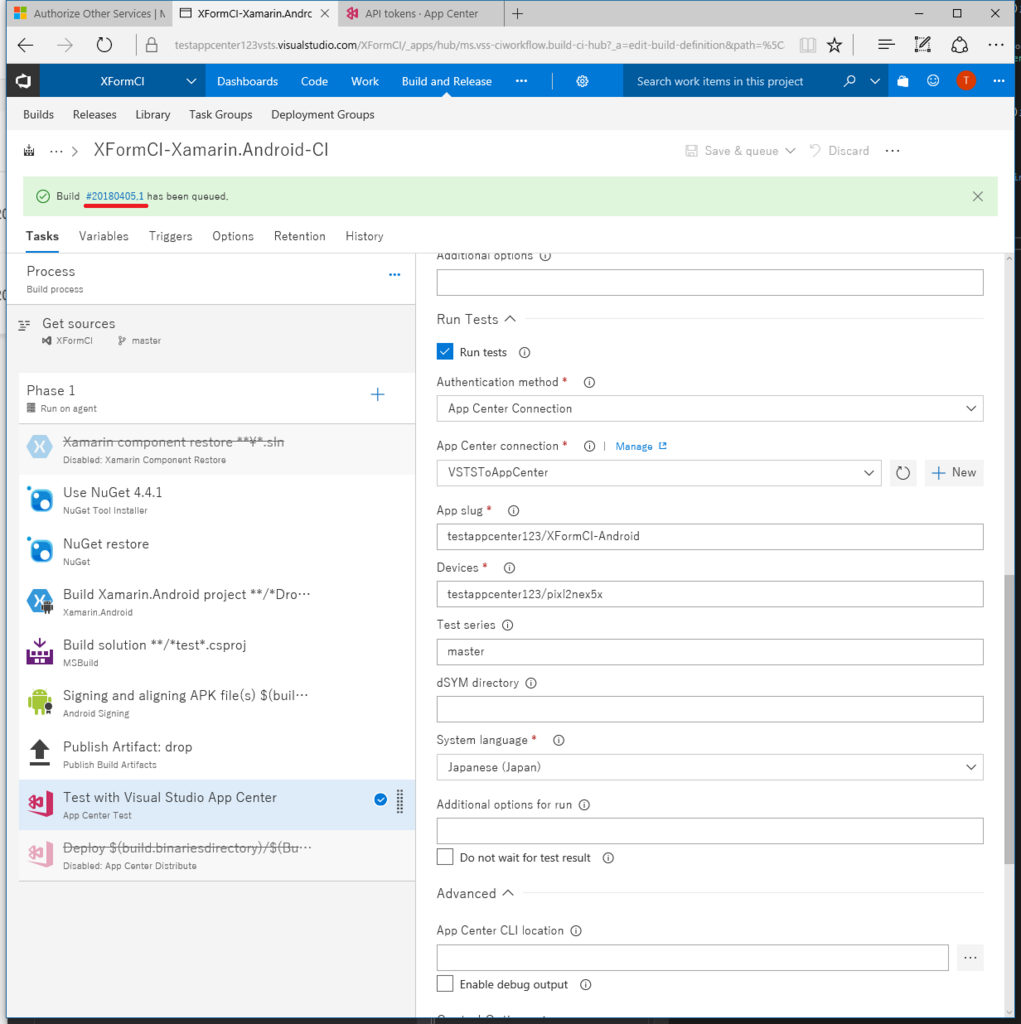Click info icon beside App slug
This screenshot has width=1021, height=1024.
click(513, 511)
